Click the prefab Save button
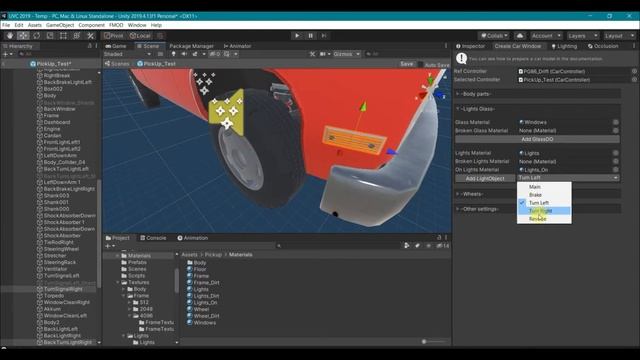Screen dimensions: 640x360 pyautogui.click(x=406, y=64)
